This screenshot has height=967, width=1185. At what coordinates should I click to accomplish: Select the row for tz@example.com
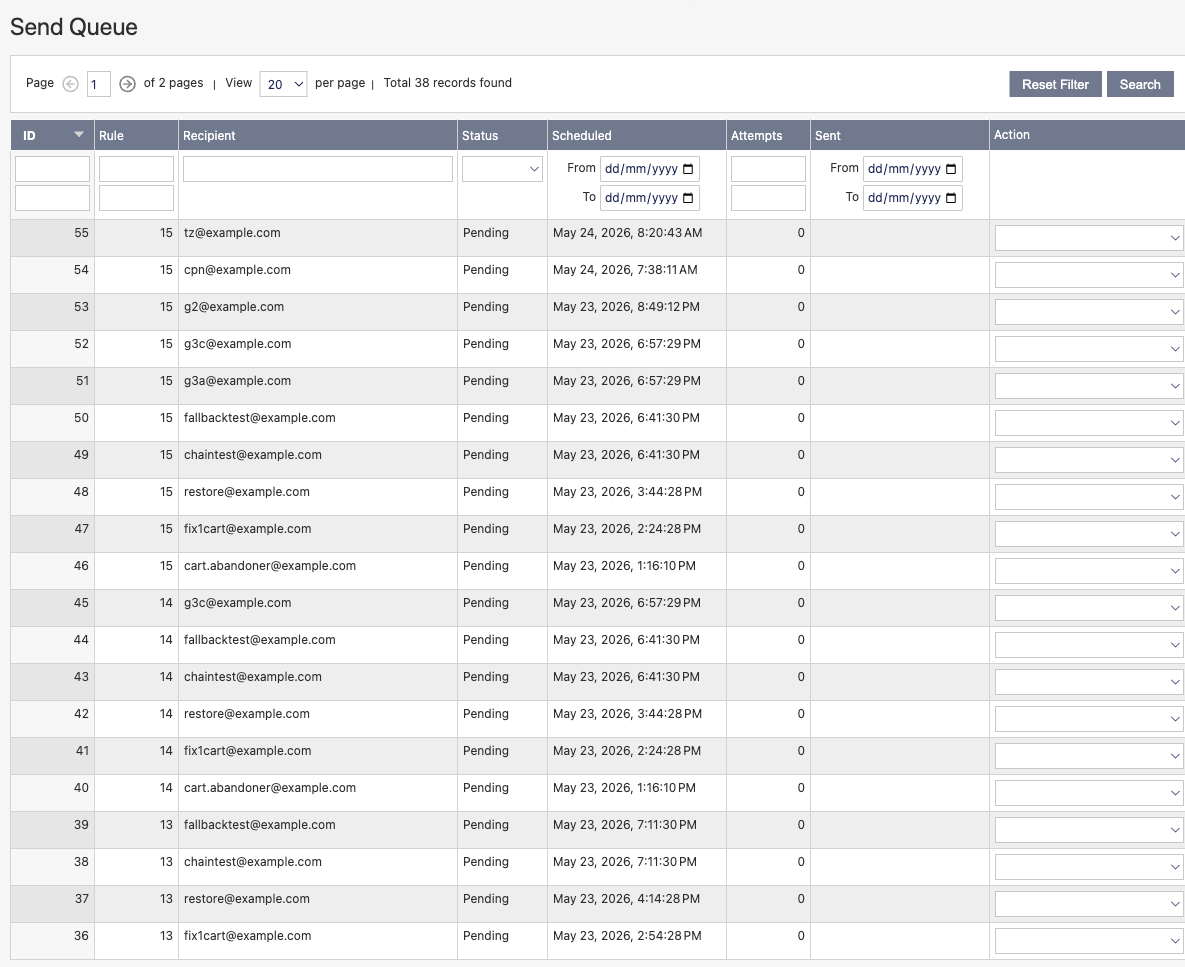[x=597, y=238]
